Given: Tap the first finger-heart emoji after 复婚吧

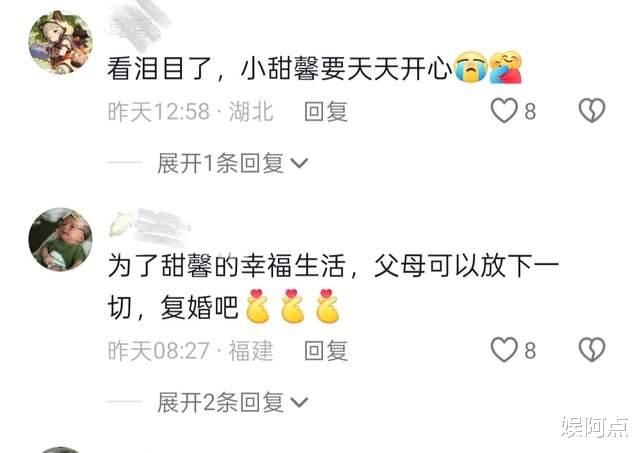Looking at the screenshot, I should pyautogui.click(x=258, y=306).
